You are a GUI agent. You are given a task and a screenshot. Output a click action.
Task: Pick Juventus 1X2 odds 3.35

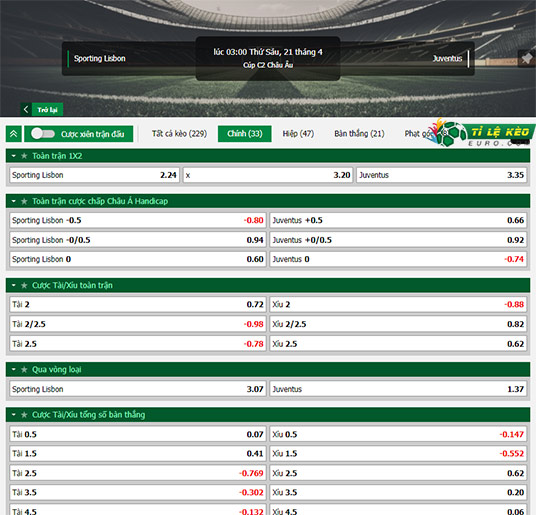tap(441, 175)
